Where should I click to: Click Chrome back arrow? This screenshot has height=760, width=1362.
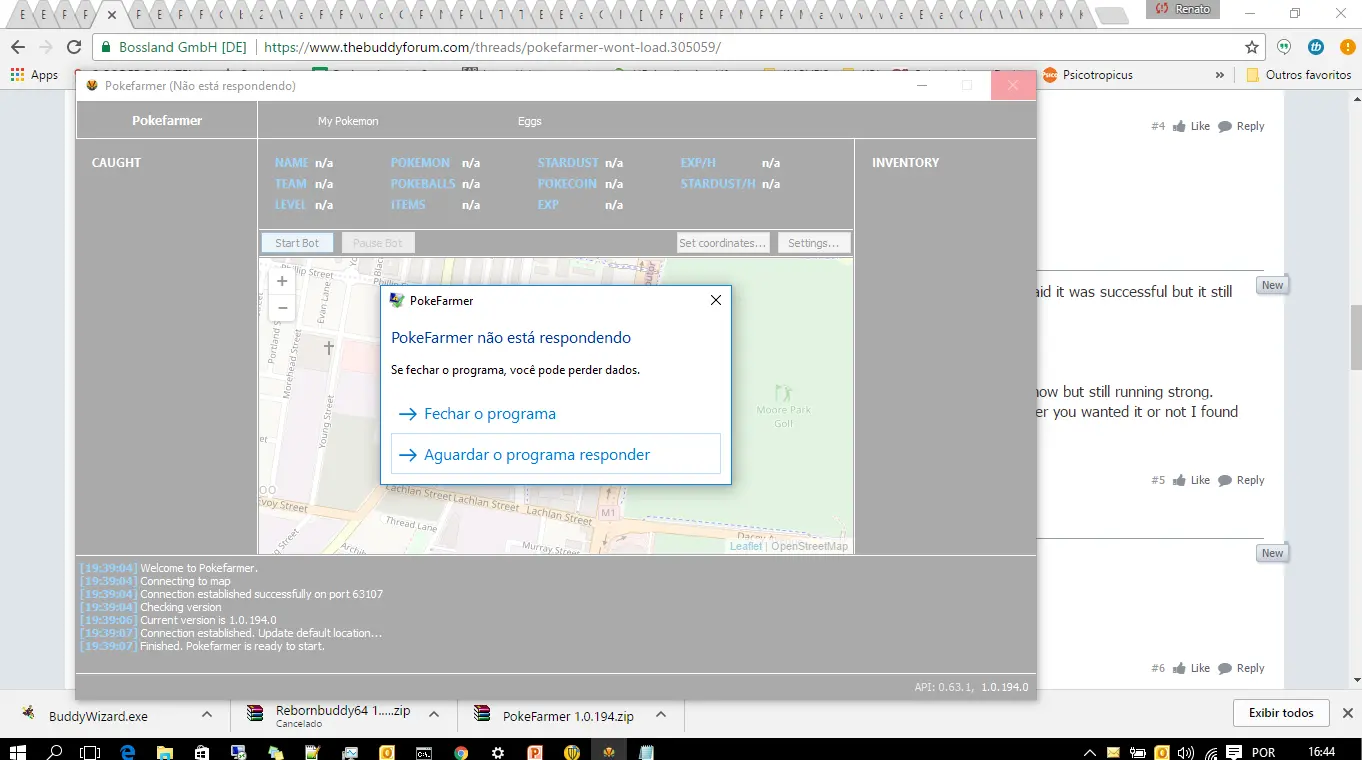18,47
